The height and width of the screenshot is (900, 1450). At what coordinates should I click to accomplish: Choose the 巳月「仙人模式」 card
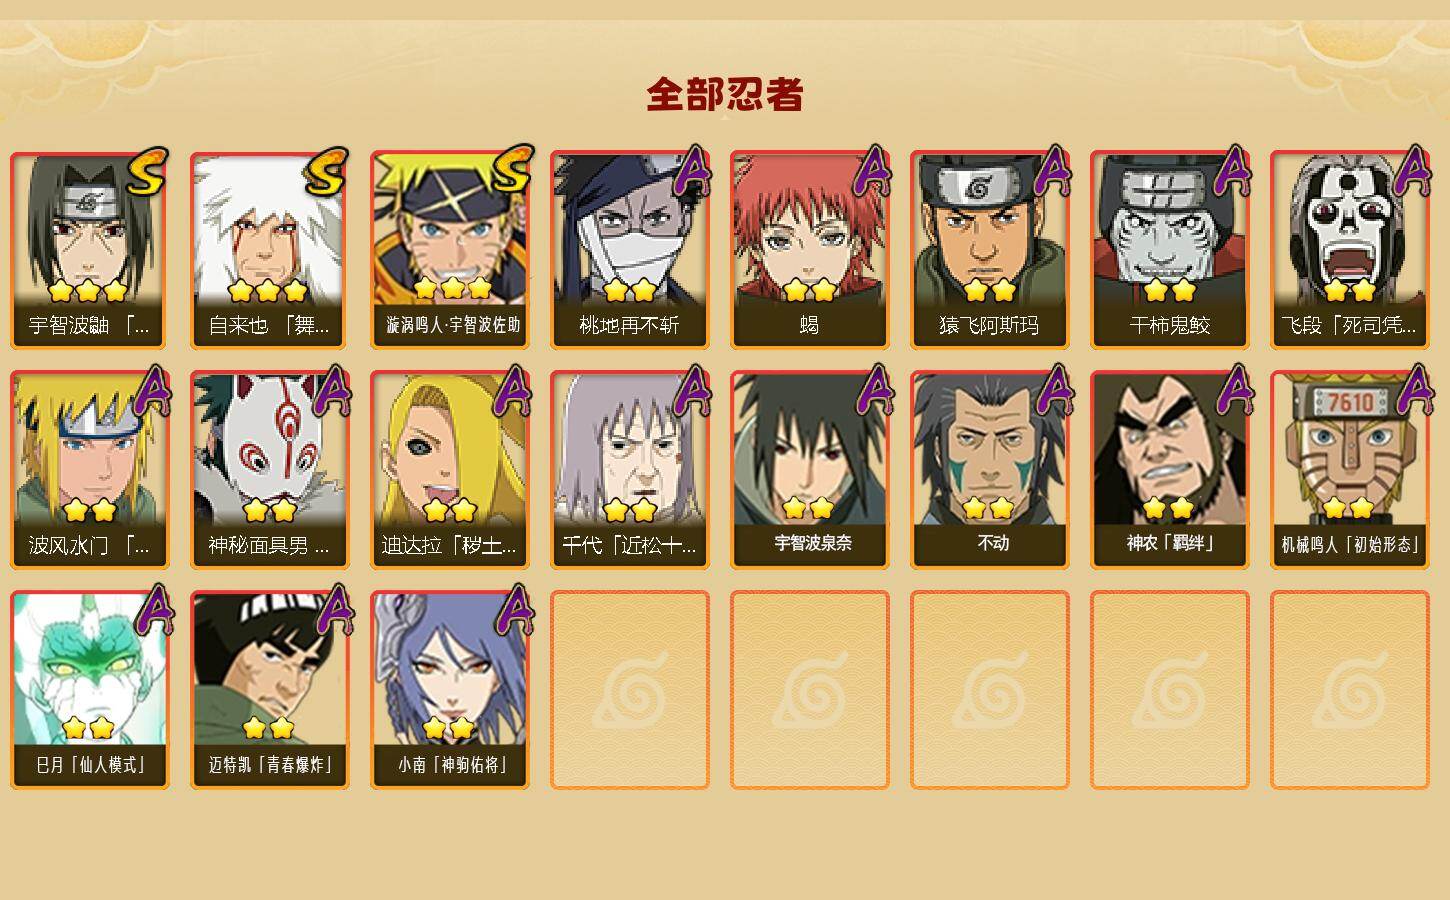pyautogui.click(x=90, y=690)
